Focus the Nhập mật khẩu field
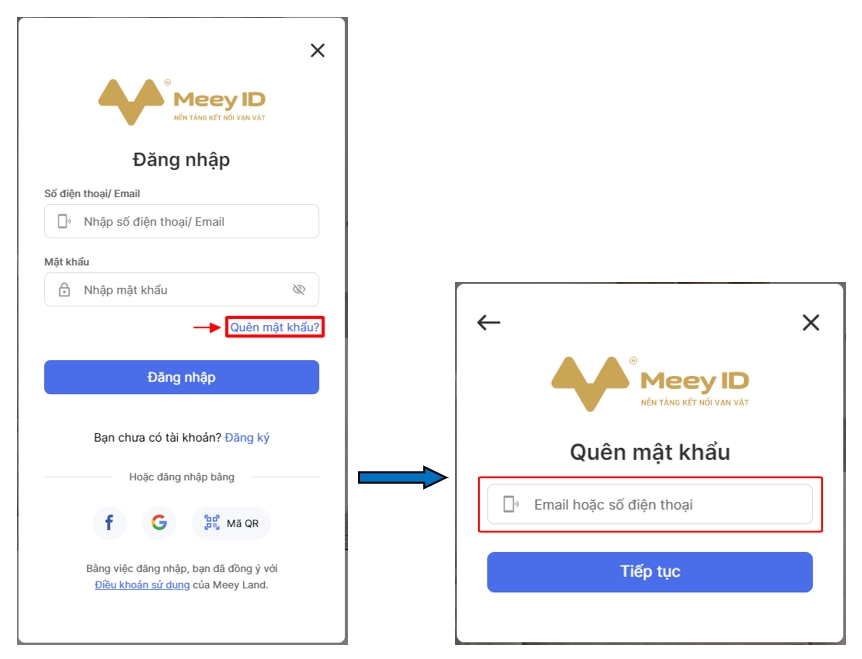862x659 pixels. click(x=181, y=290)
